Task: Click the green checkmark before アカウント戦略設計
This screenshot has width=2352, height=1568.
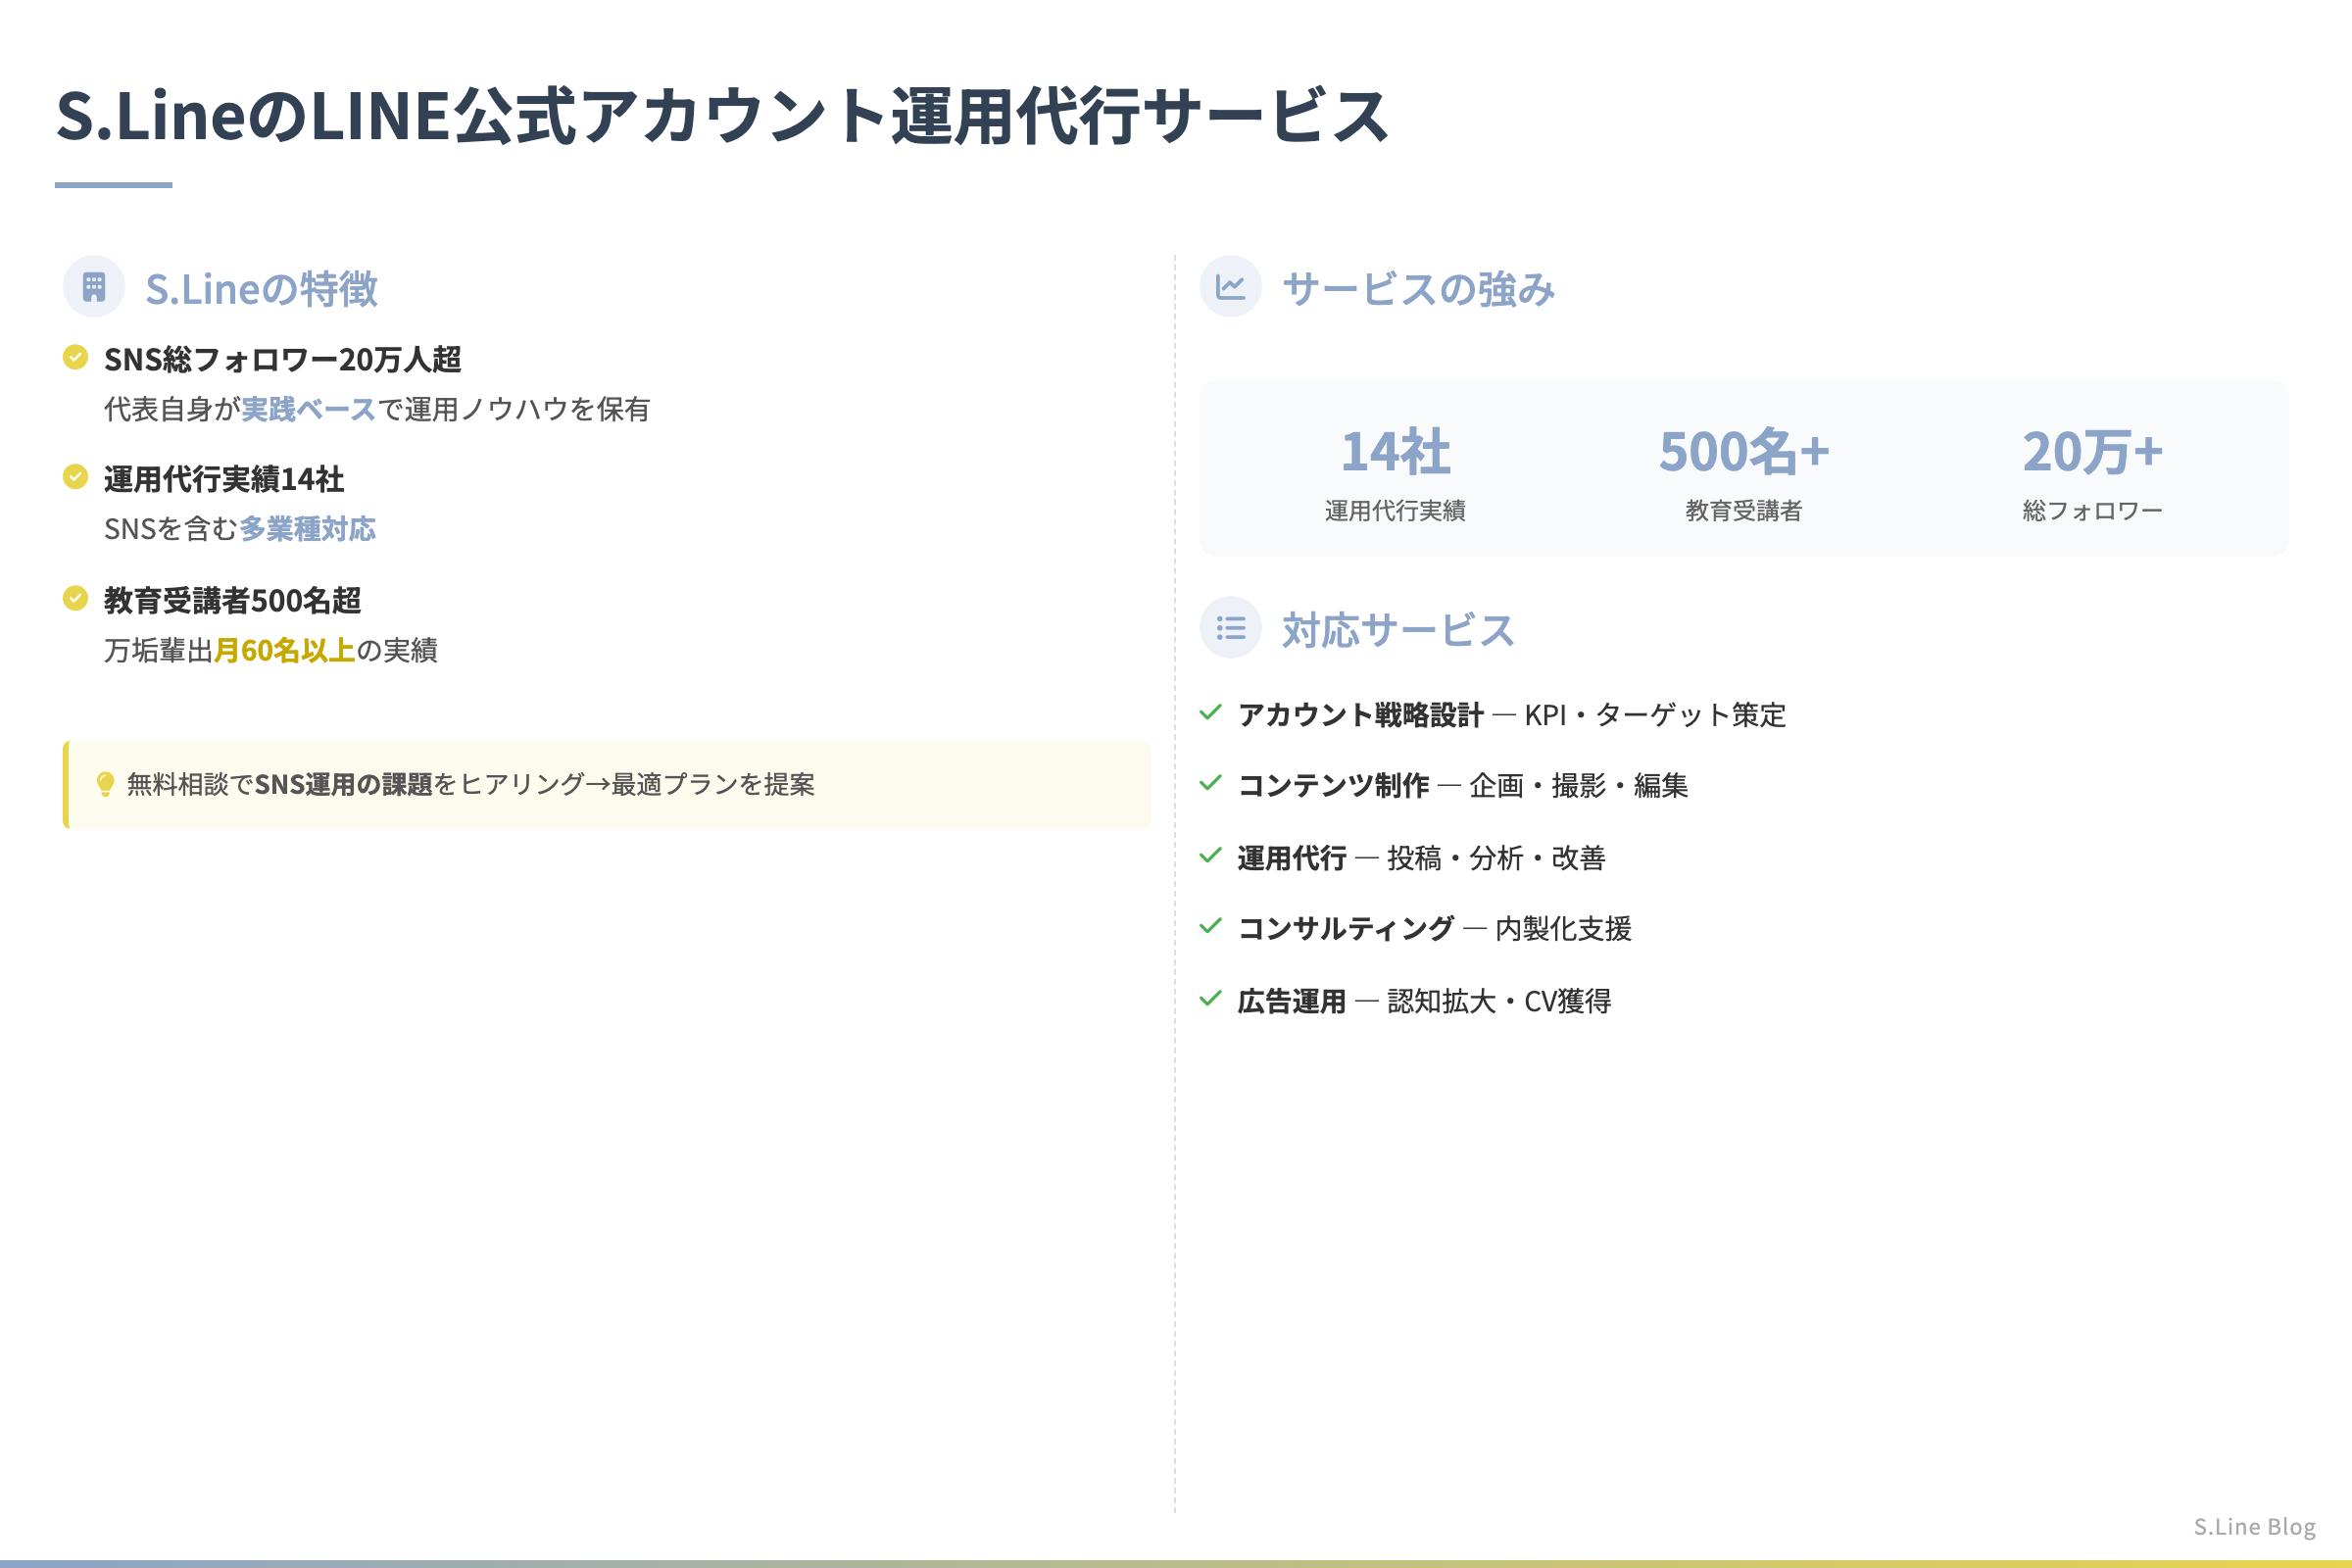Action: coord(1211,712)
